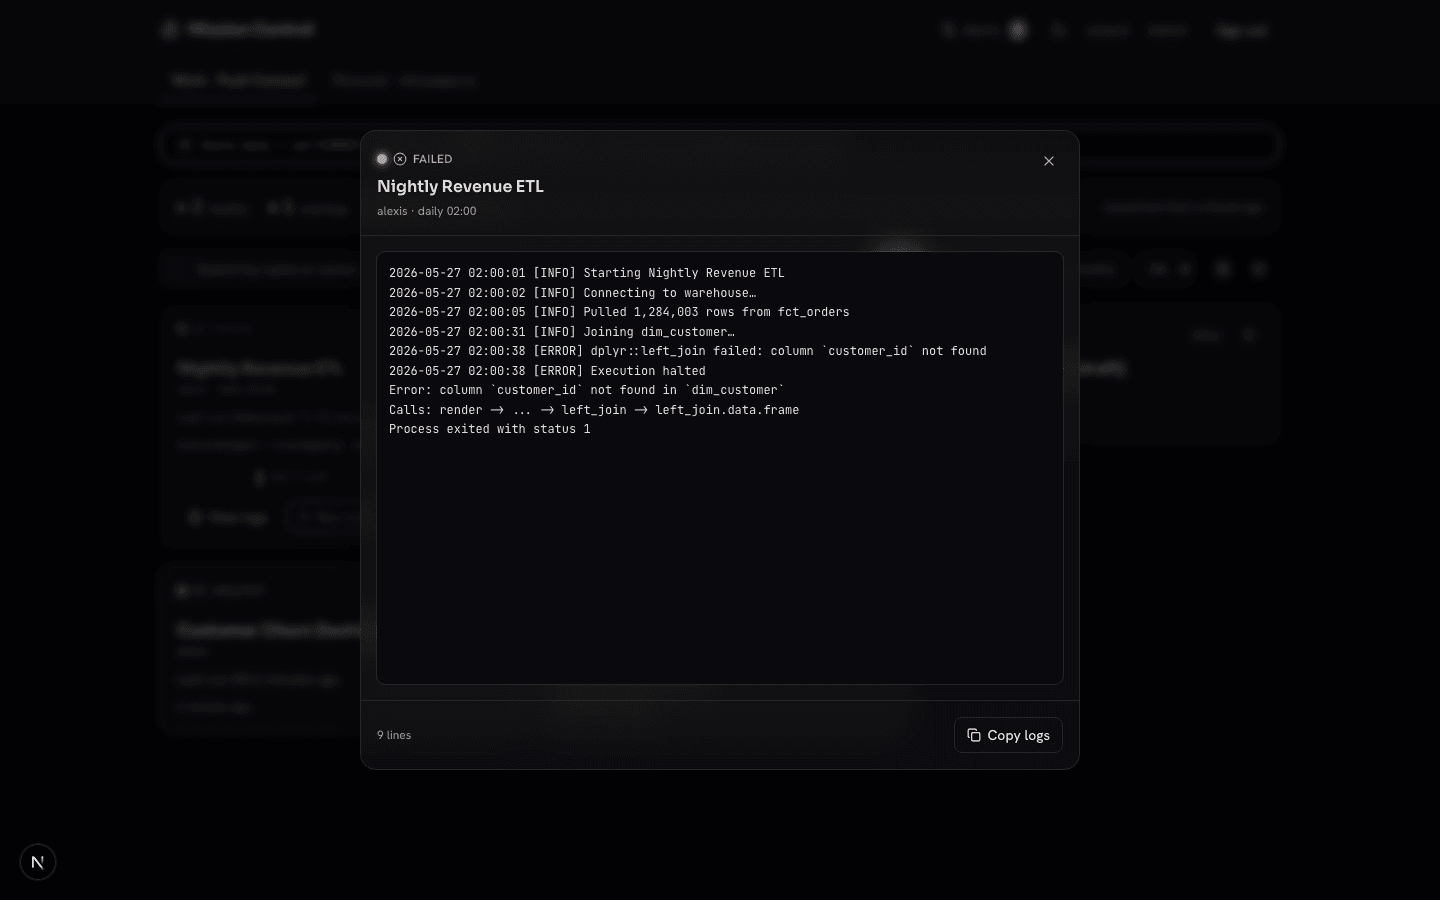The width and height of the screenshot is (1440, 900).
Task: Click line 'Error: column customer_id not found in dim_customer'
Action: pyautogui.click(x=587, y=390)
